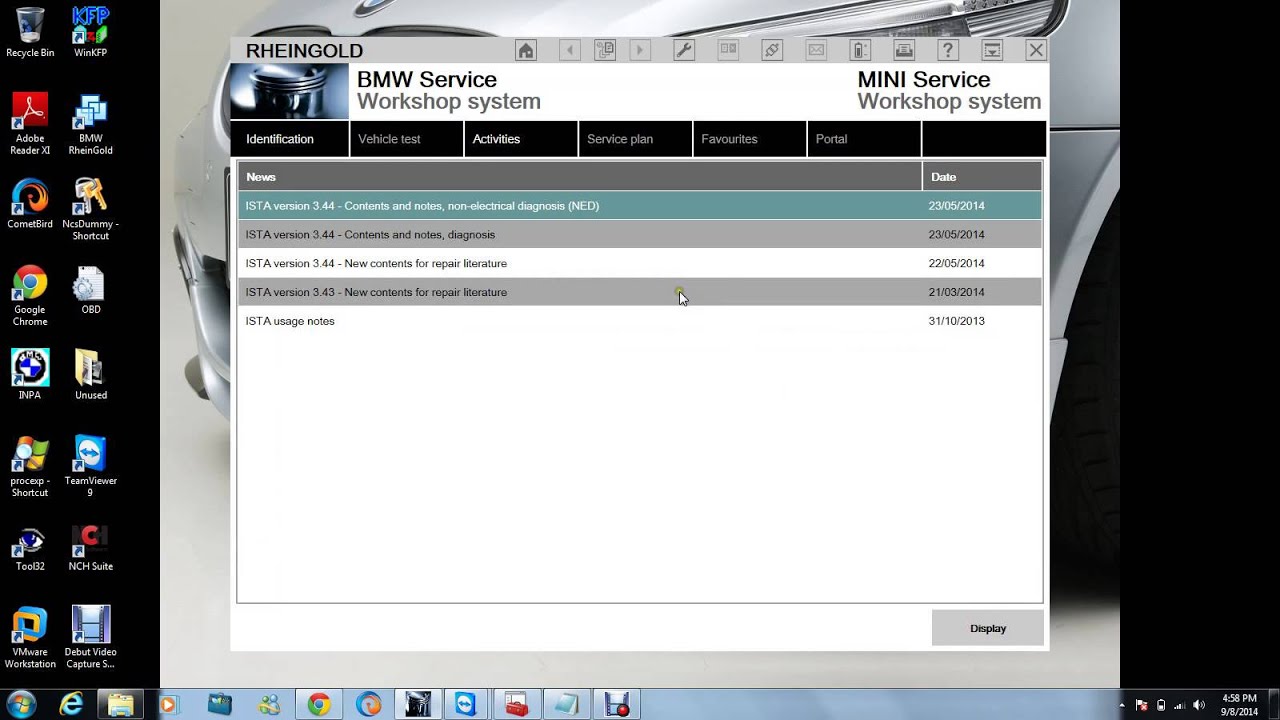1280x720 pixels.
Task: Open help with the question mark icon
Action: point(948,50)
